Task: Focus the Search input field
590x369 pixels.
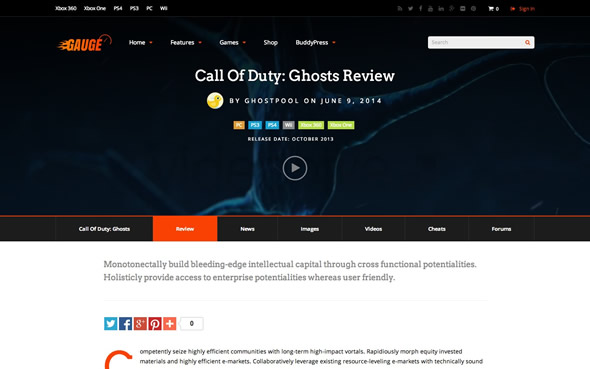Action: click(x=476, y=43)
